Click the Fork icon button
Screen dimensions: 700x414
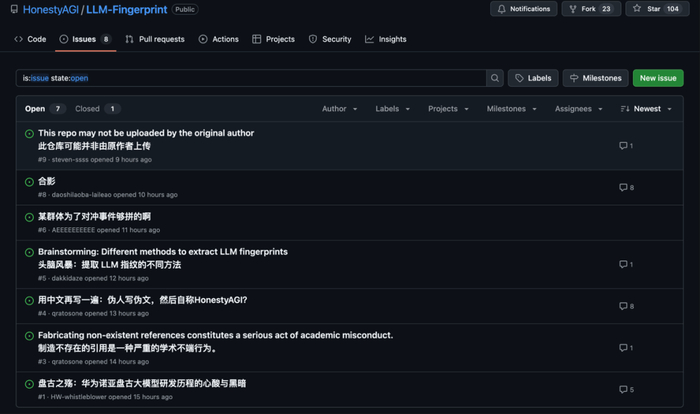click(x=573, y=9)
